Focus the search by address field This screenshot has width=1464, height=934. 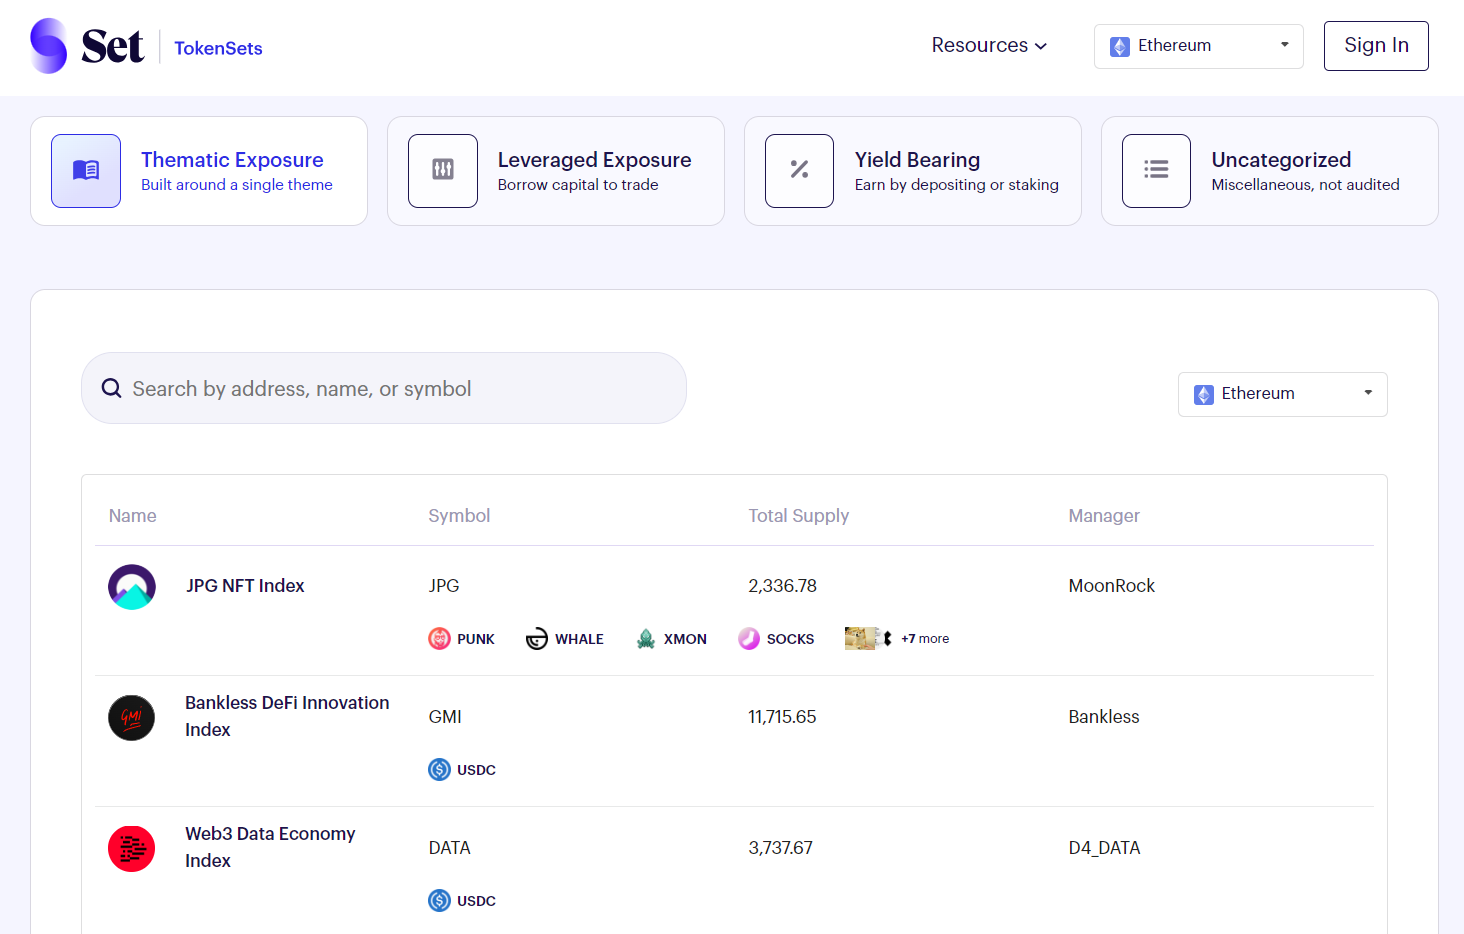384,388
